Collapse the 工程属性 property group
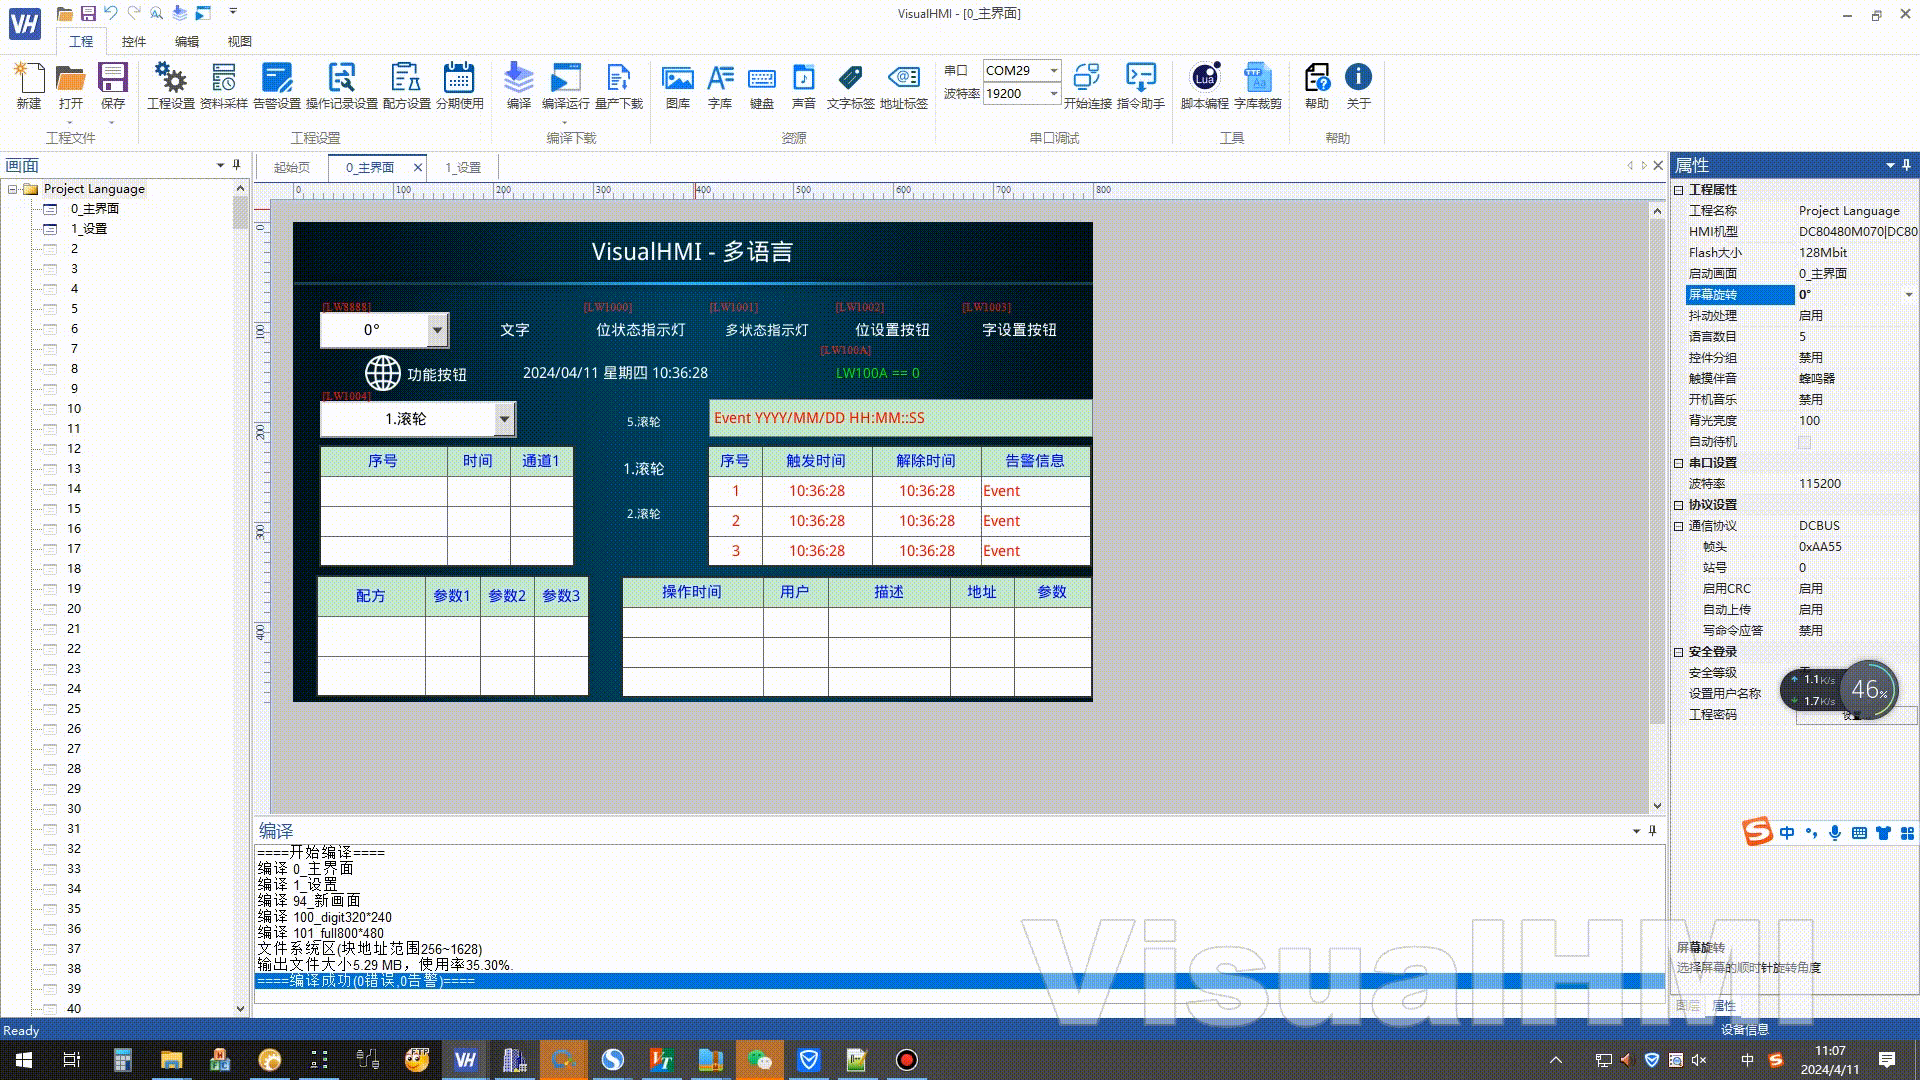The width and height of the screenshot is (1920, 1080). pos(1679,190)
